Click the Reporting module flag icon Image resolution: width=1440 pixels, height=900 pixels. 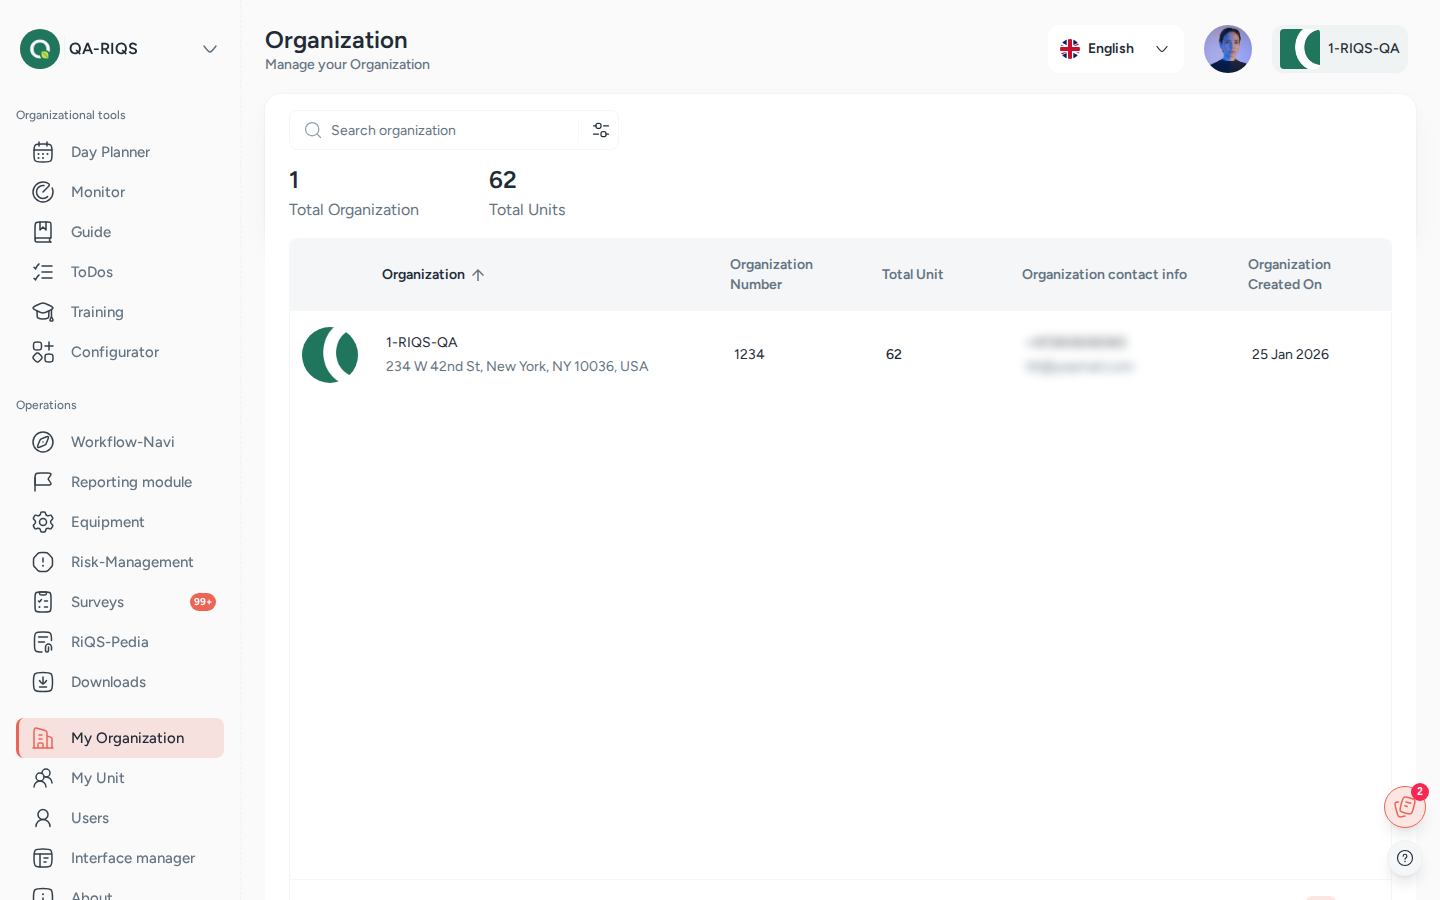(x=43, y=482)
